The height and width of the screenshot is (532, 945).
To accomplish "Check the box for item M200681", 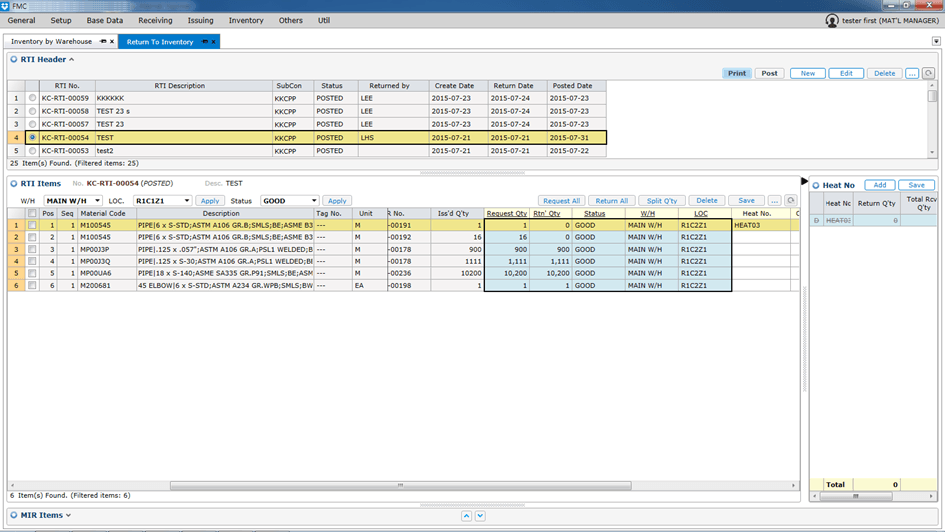I will point(33,285).
